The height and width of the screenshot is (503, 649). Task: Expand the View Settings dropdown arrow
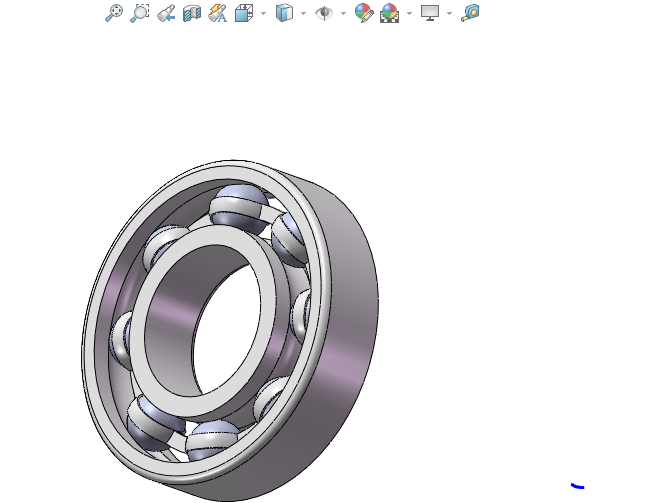[449, 13]
